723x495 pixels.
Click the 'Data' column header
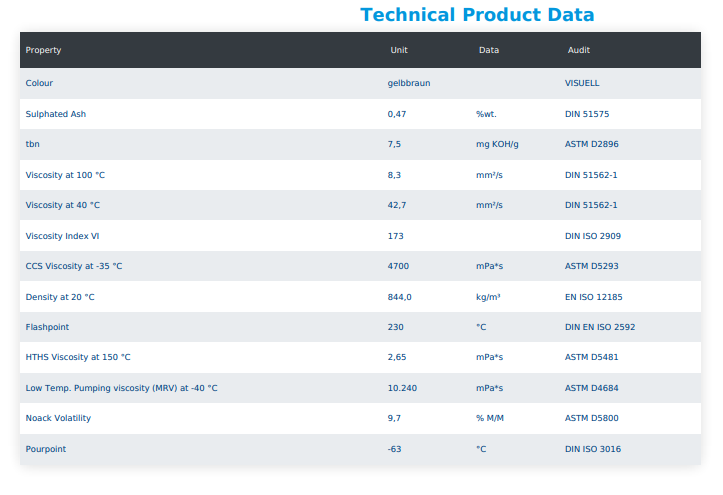489,50
